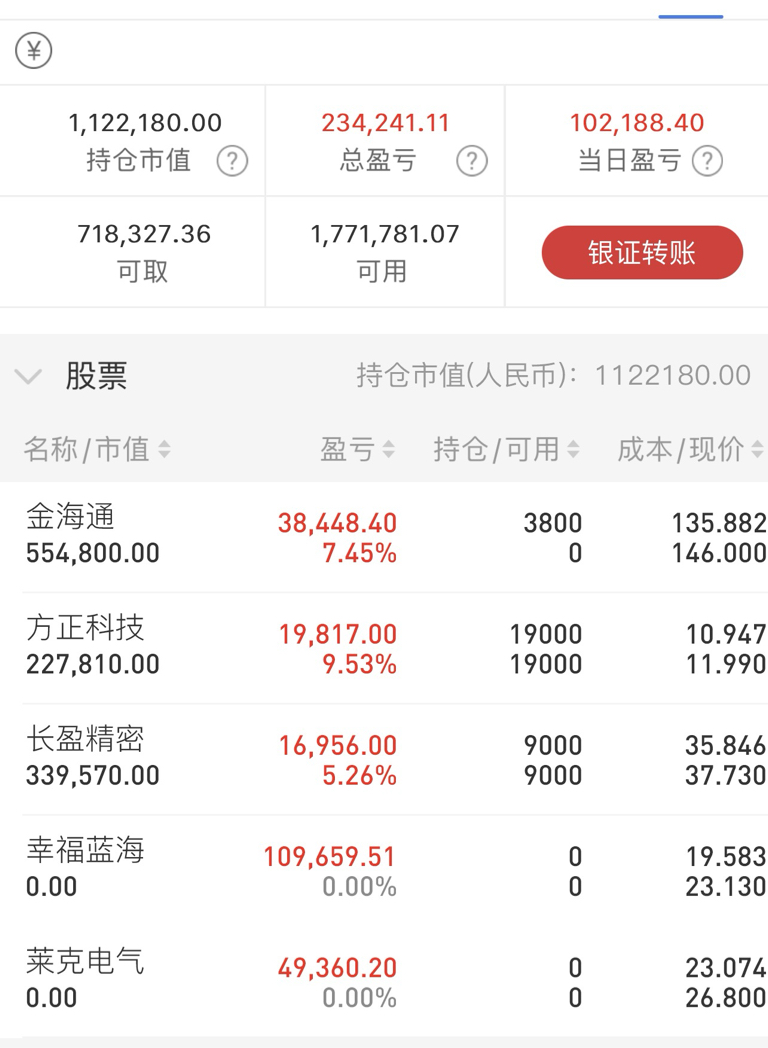
Task: Open help icon next to 持仓市值
Action: 232,161
